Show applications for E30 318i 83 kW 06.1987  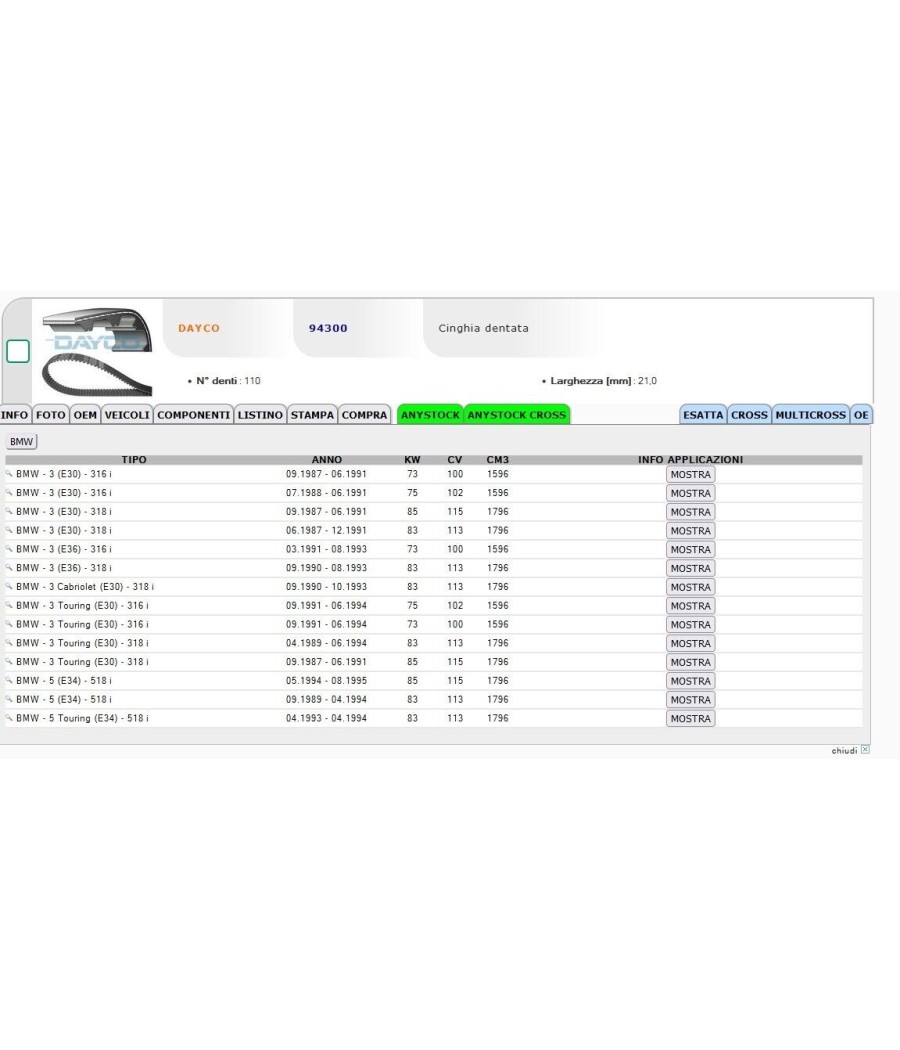tap(690, 531)
